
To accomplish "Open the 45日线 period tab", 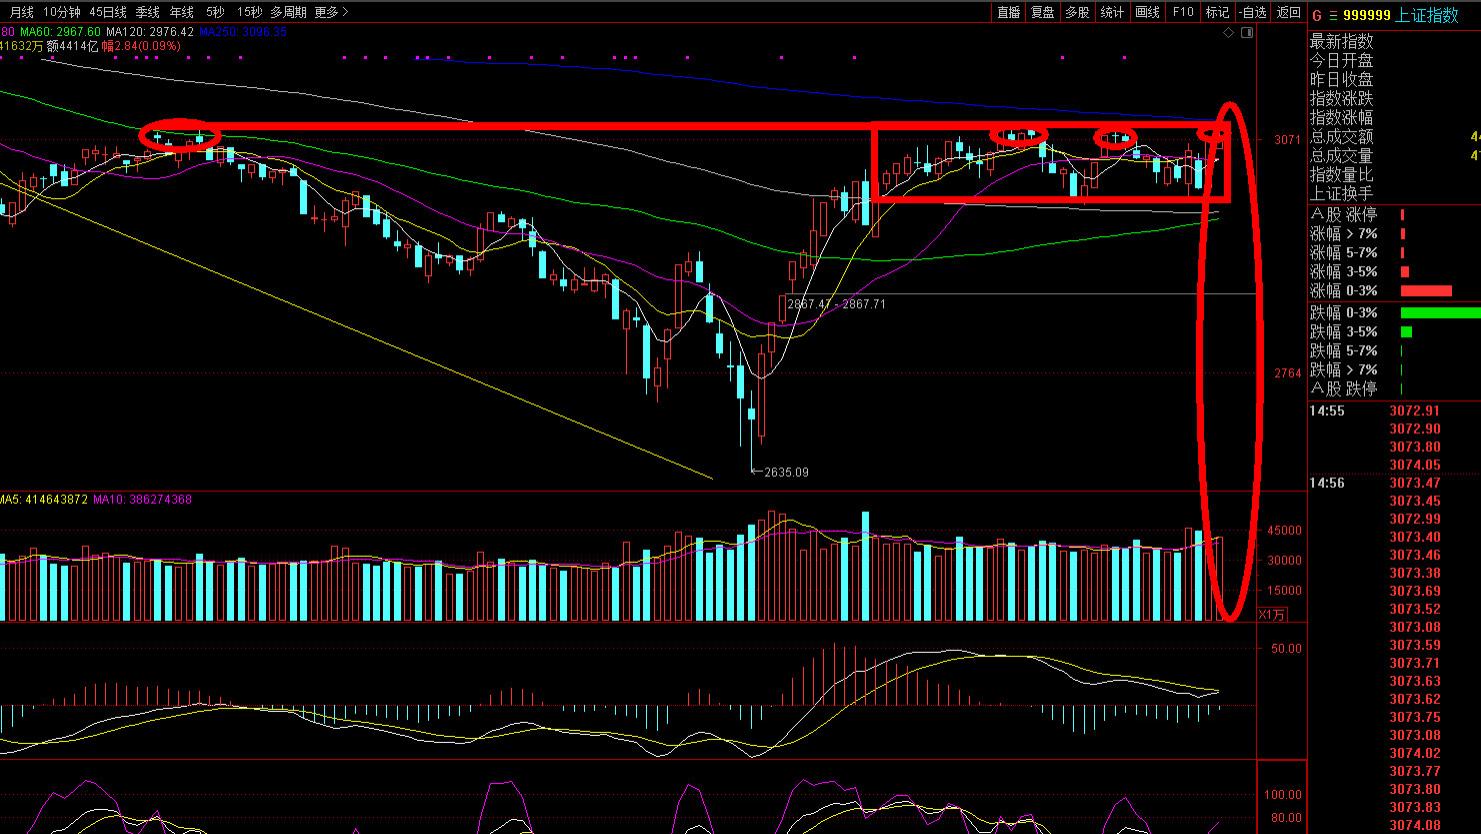I will [x=108, y=12].
